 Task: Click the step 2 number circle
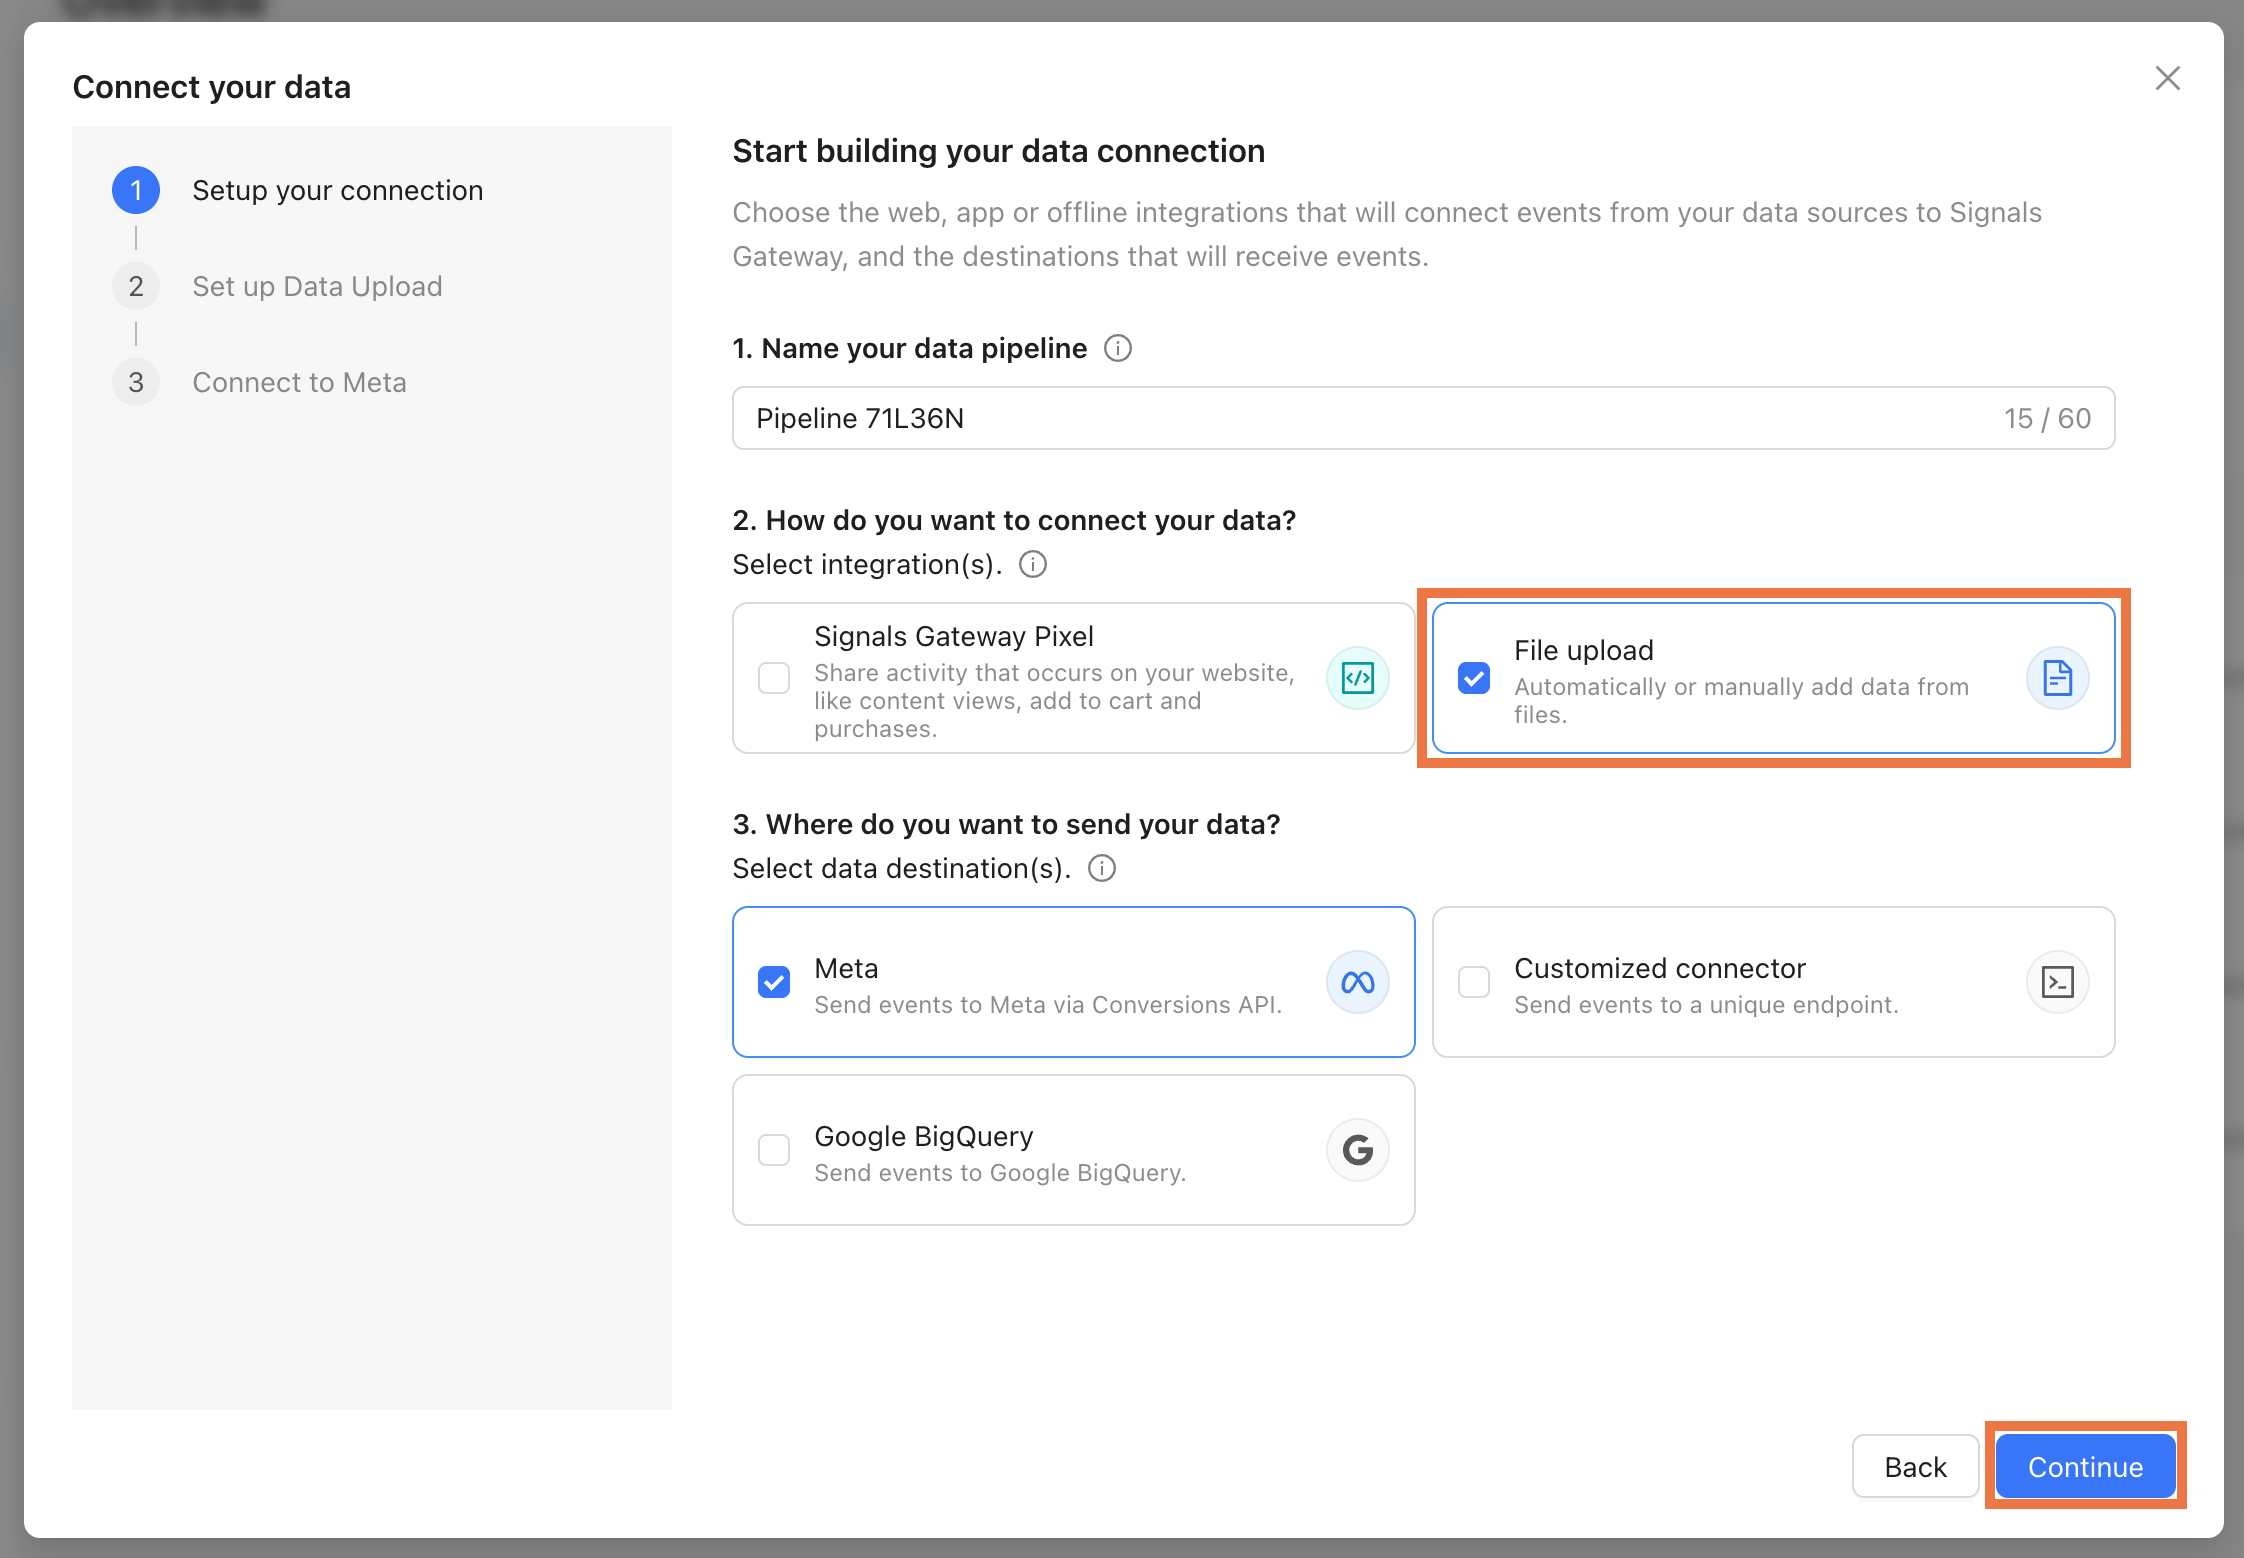click(136, 286)
